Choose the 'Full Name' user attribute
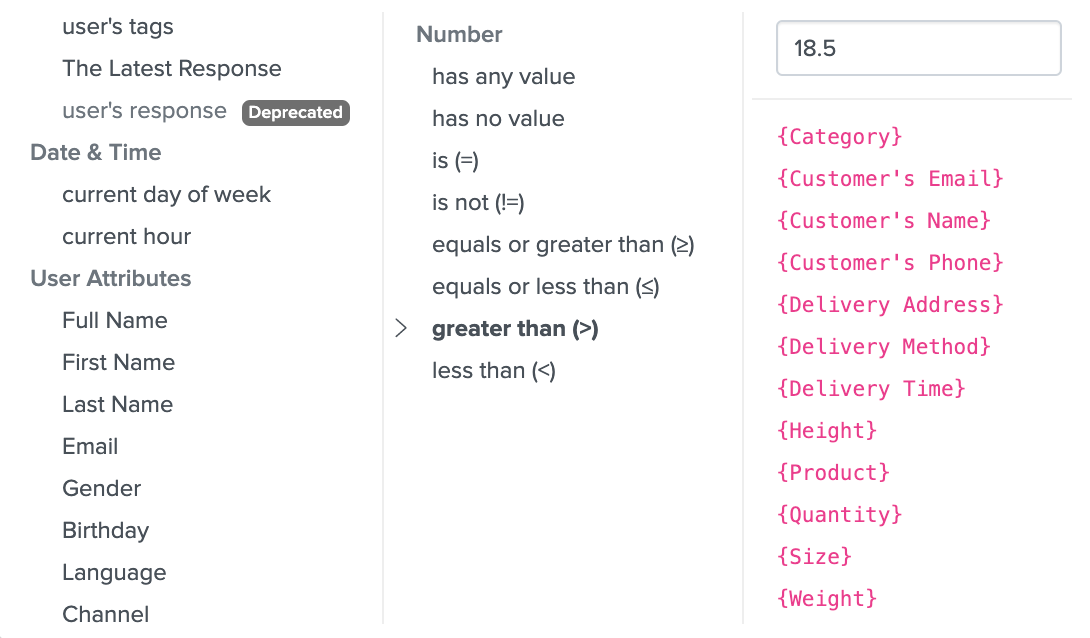1090x638 pixels. [x=114, y=321]
